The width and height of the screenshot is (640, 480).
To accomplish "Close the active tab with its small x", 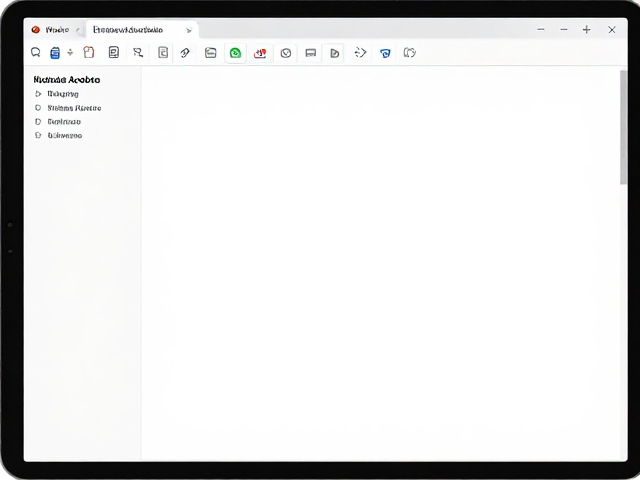I will point(189,30).
